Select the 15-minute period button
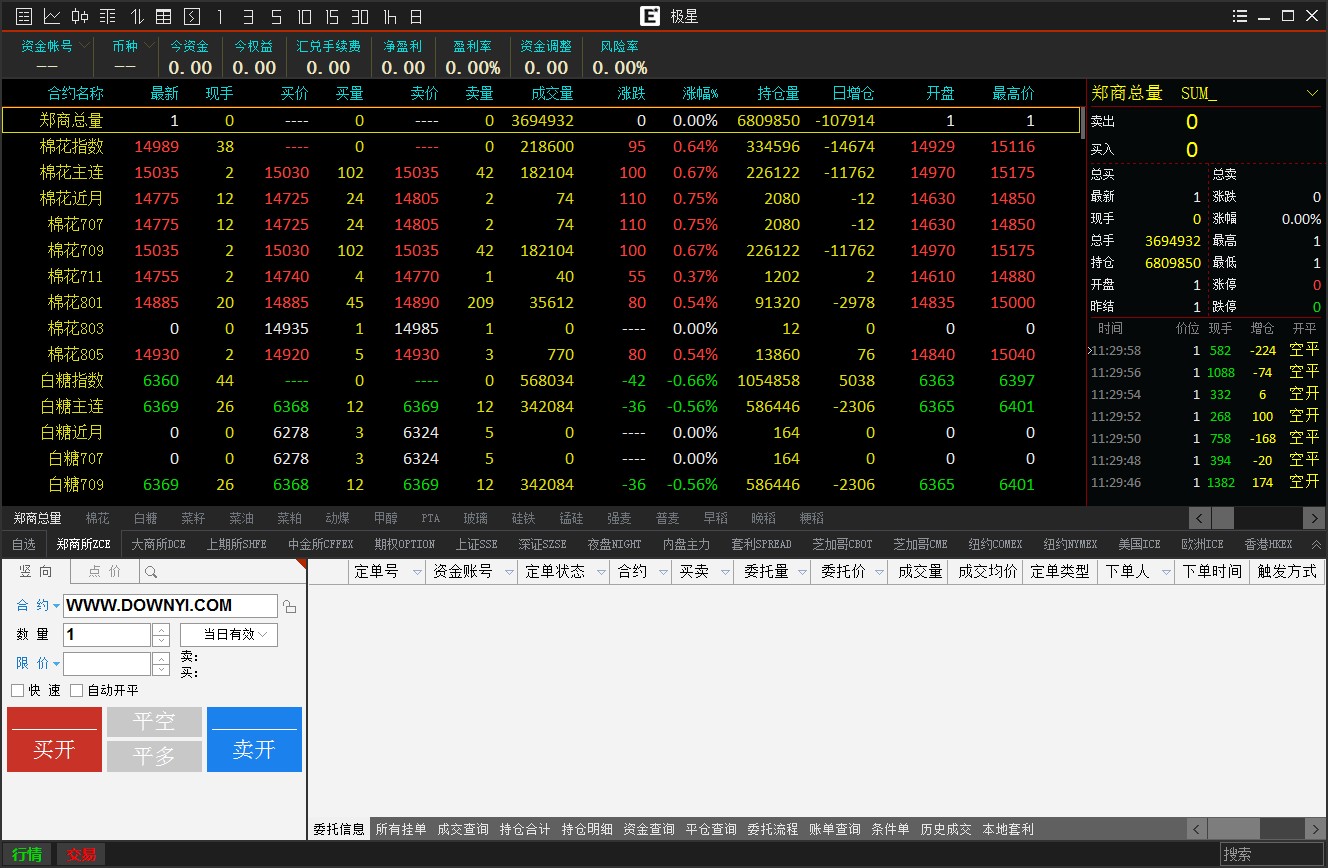Screen dimensions: 1328x868 pyautogui.click(x=332, y=16)
